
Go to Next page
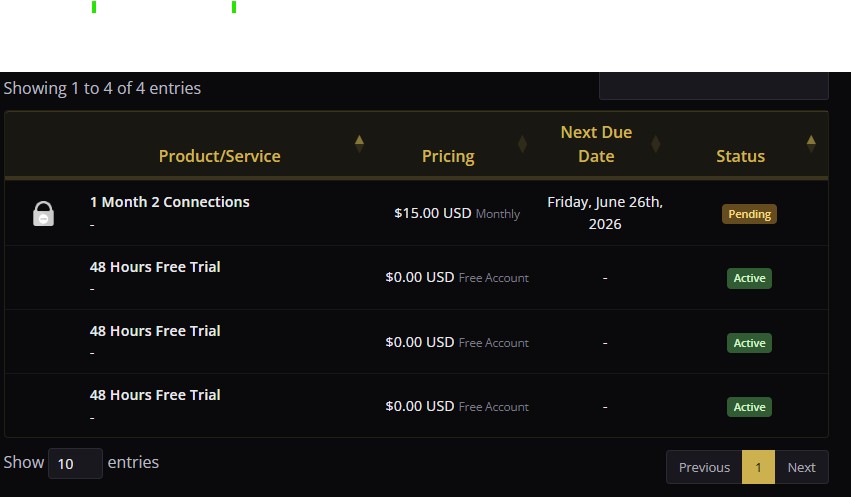point(801,467)
